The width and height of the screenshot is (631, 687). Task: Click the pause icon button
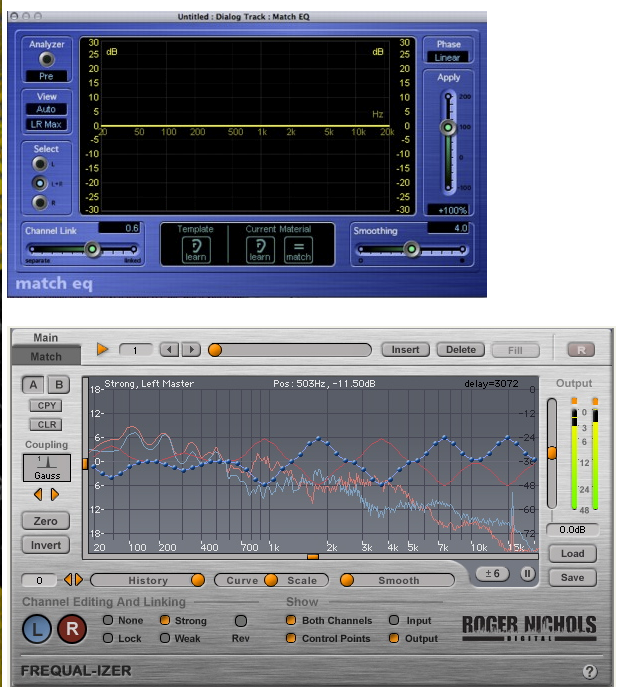pyautogui.click(x=528, y=574)
